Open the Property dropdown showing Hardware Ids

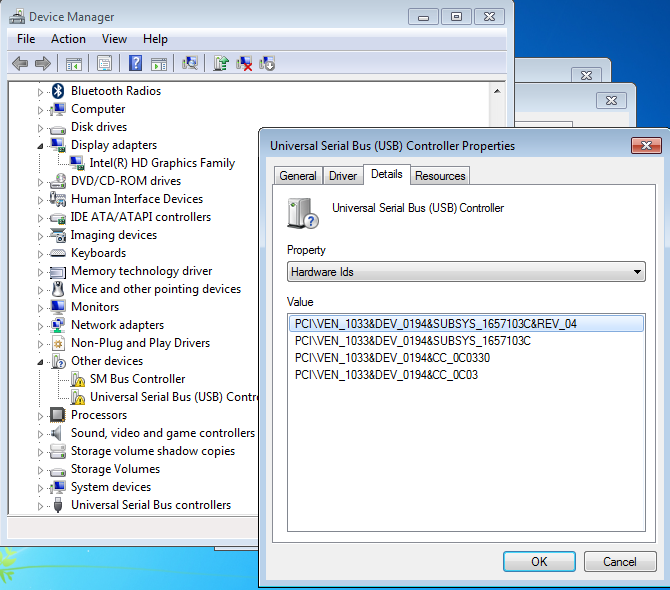point(465,271)
